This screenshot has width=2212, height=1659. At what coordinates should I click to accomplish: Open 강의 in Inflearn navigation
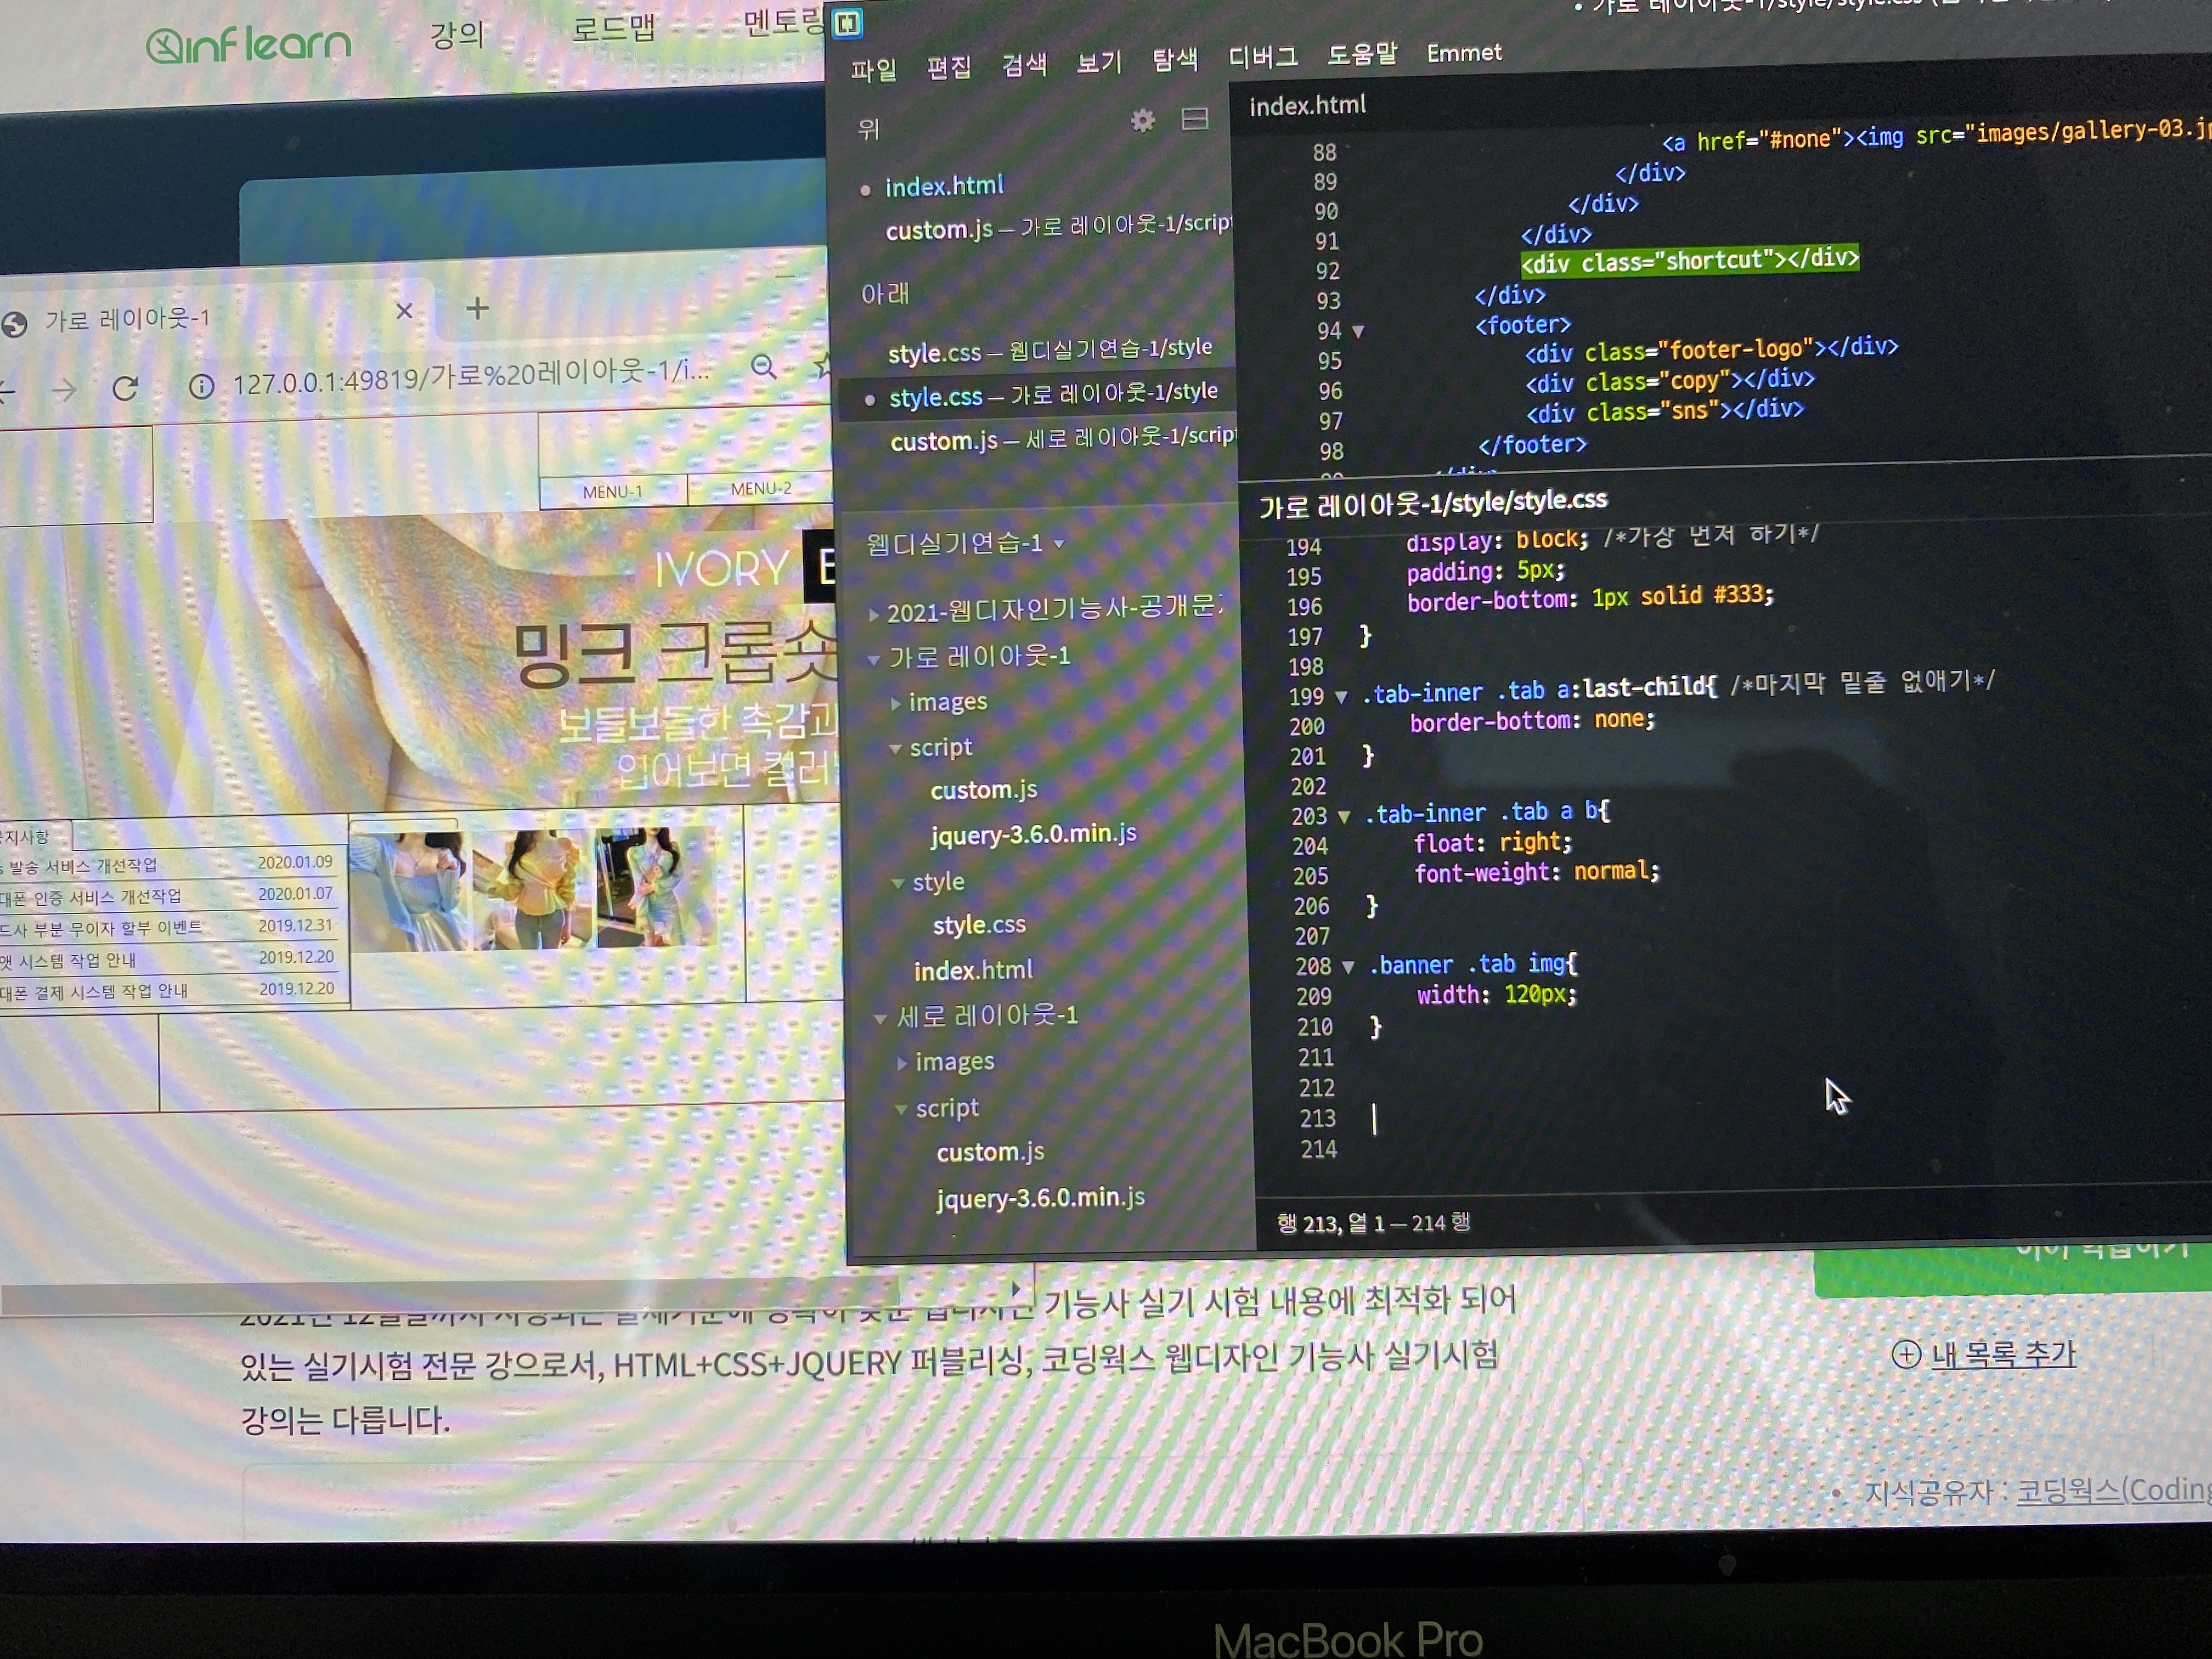[457, 36]
